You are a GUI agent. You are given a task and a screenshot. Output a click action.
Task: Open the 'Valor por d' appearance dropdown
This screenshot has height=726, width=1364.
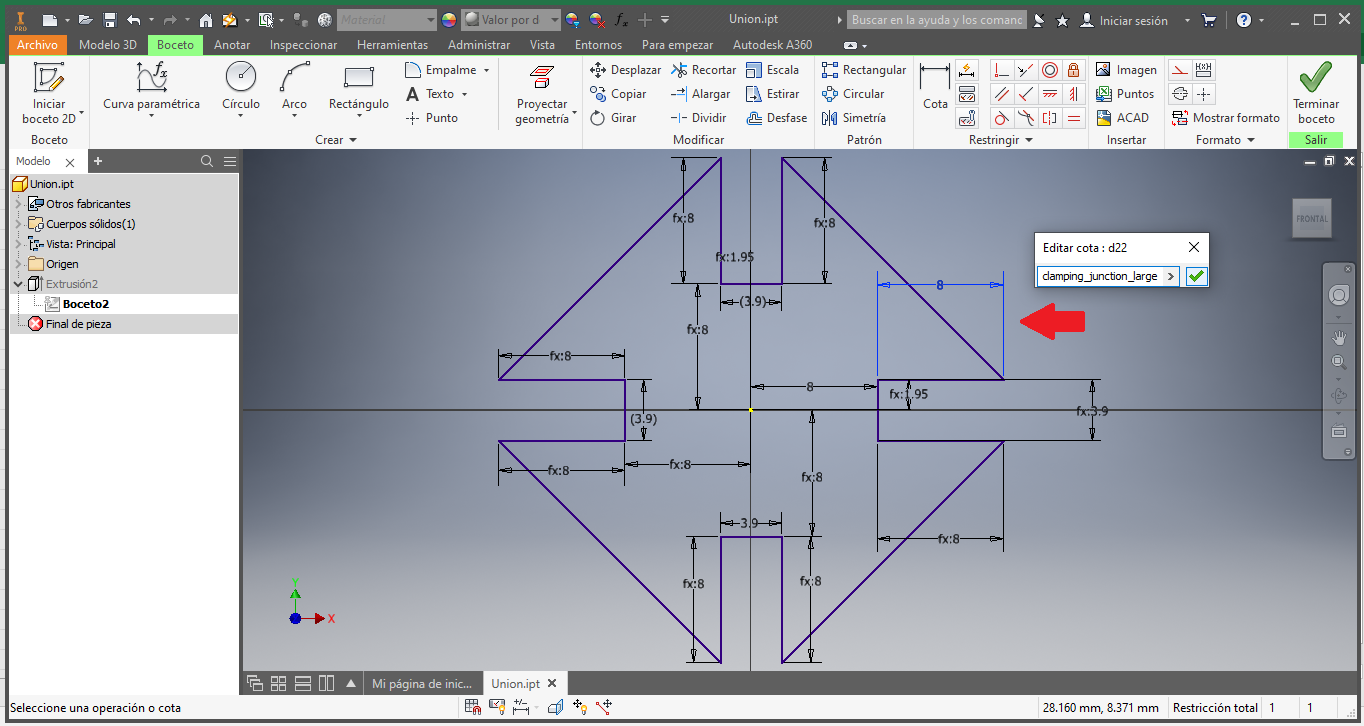pyautogui.click(x=509, y=20)
